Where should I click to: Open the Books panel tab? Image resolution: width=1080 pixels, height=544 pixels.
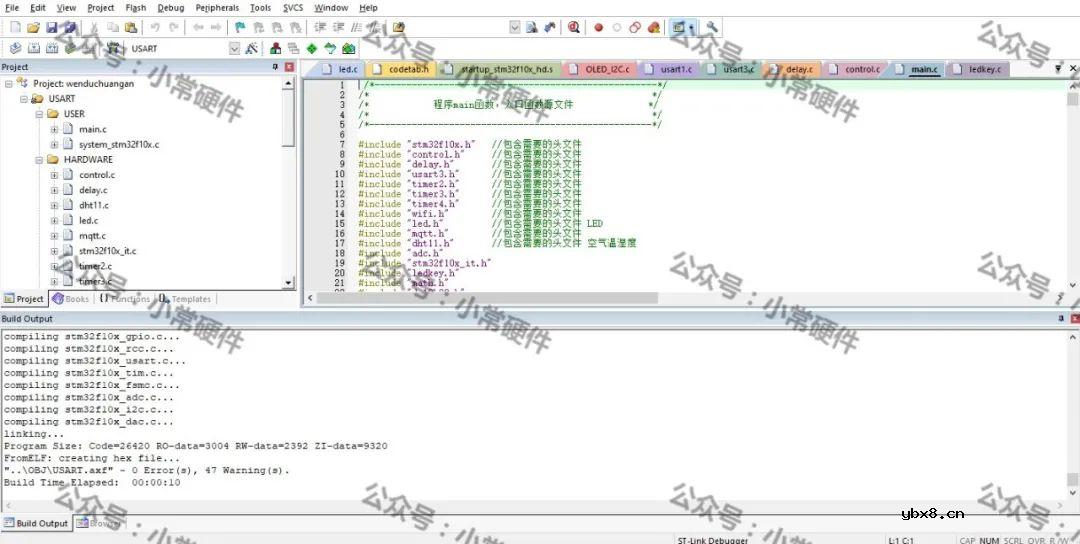coord(70,299)
